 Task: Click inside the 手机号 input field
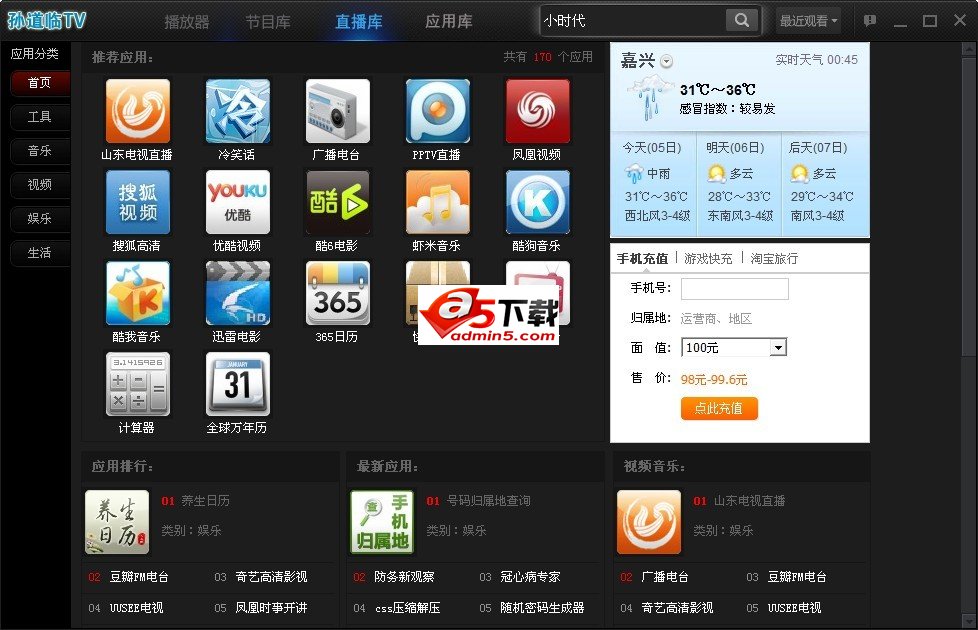pos(735,289)
